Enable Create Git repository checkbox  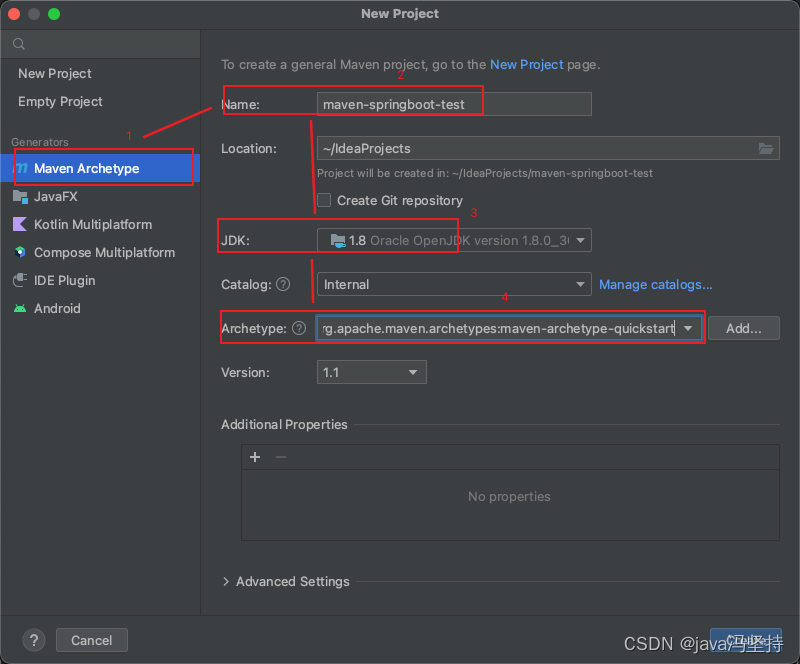pos(324,200)
